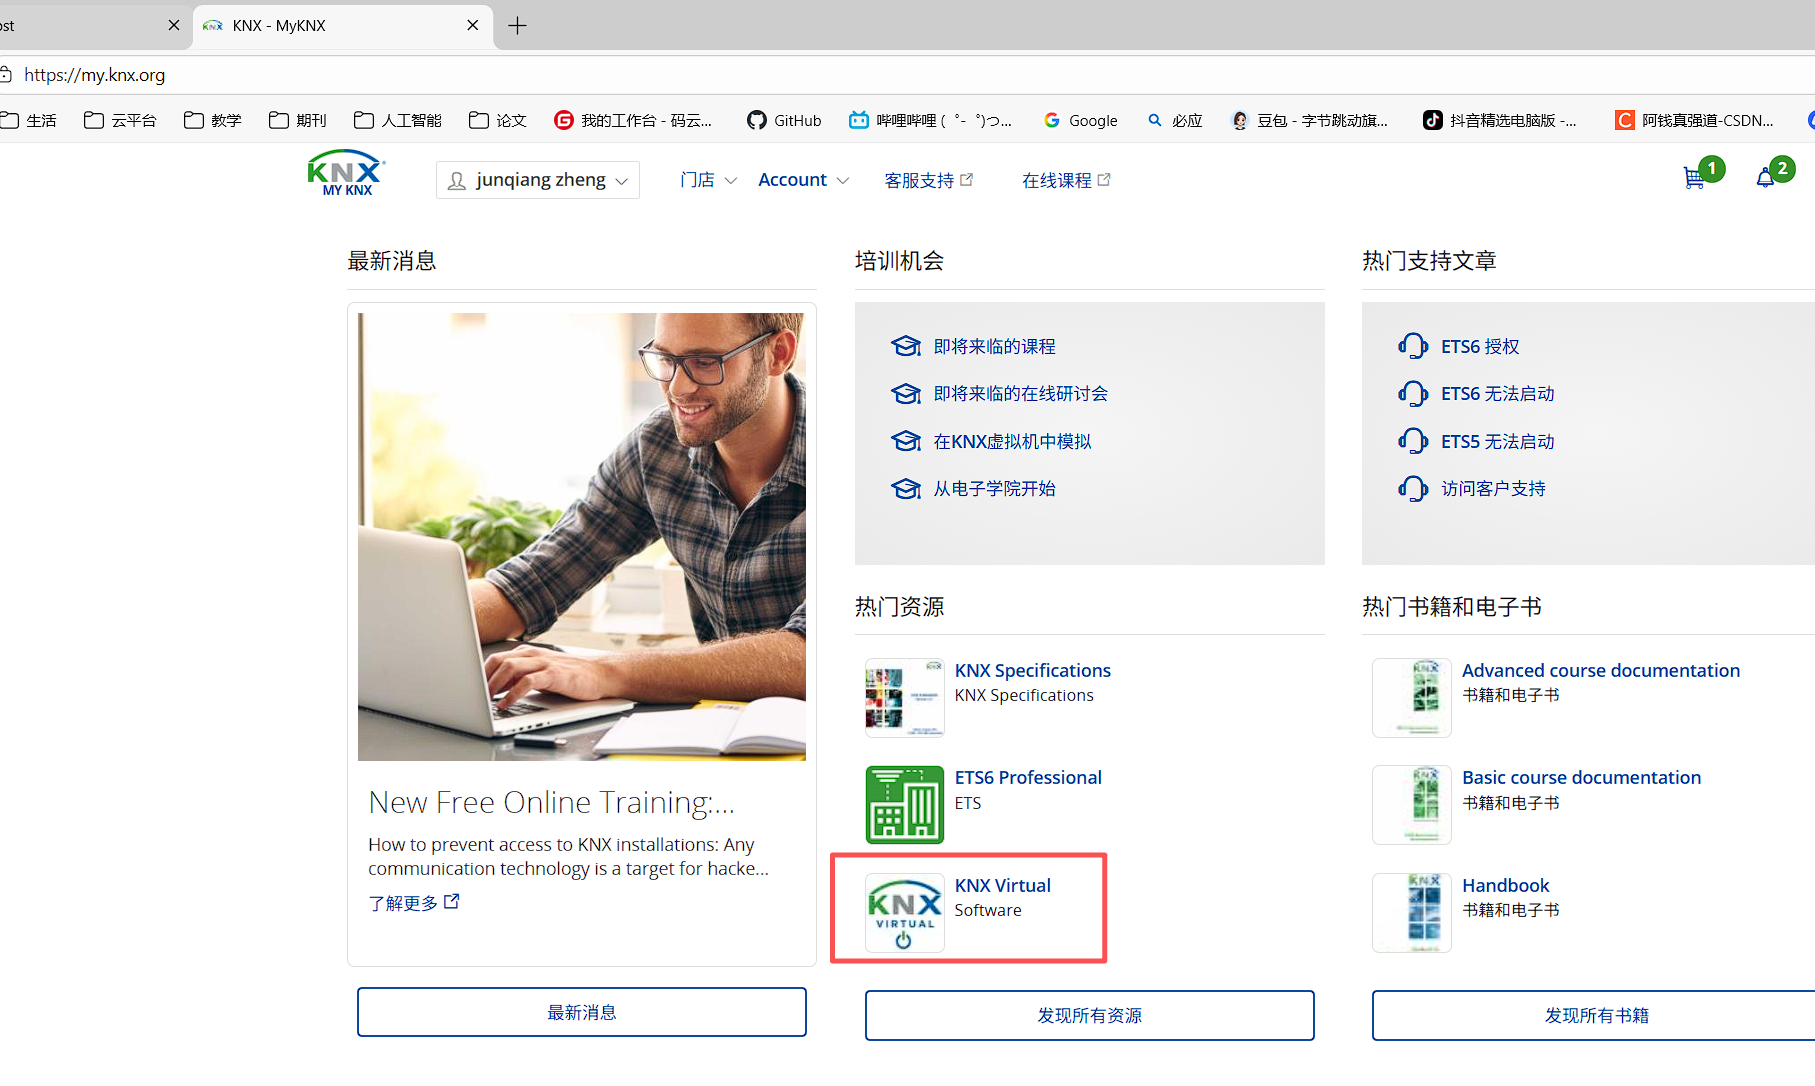Open the 即将来临的课程 link
This screenshot has width=1815, height=1086.
(x=994, y=346)
